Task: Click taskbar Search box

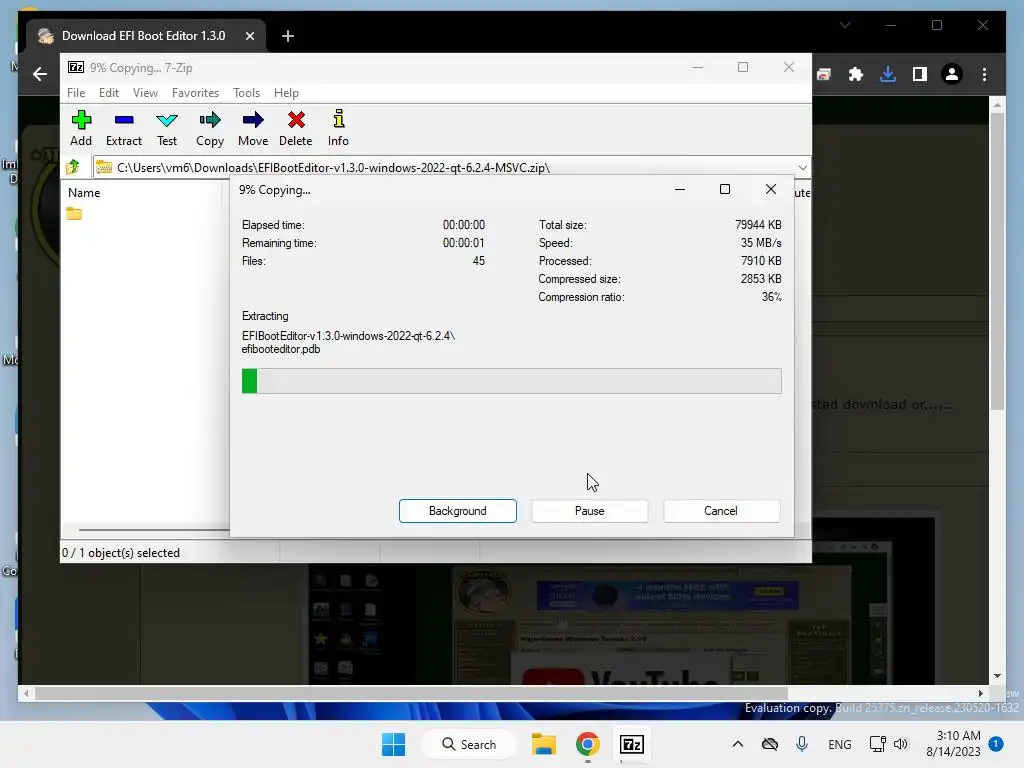Action: (469, 744)
